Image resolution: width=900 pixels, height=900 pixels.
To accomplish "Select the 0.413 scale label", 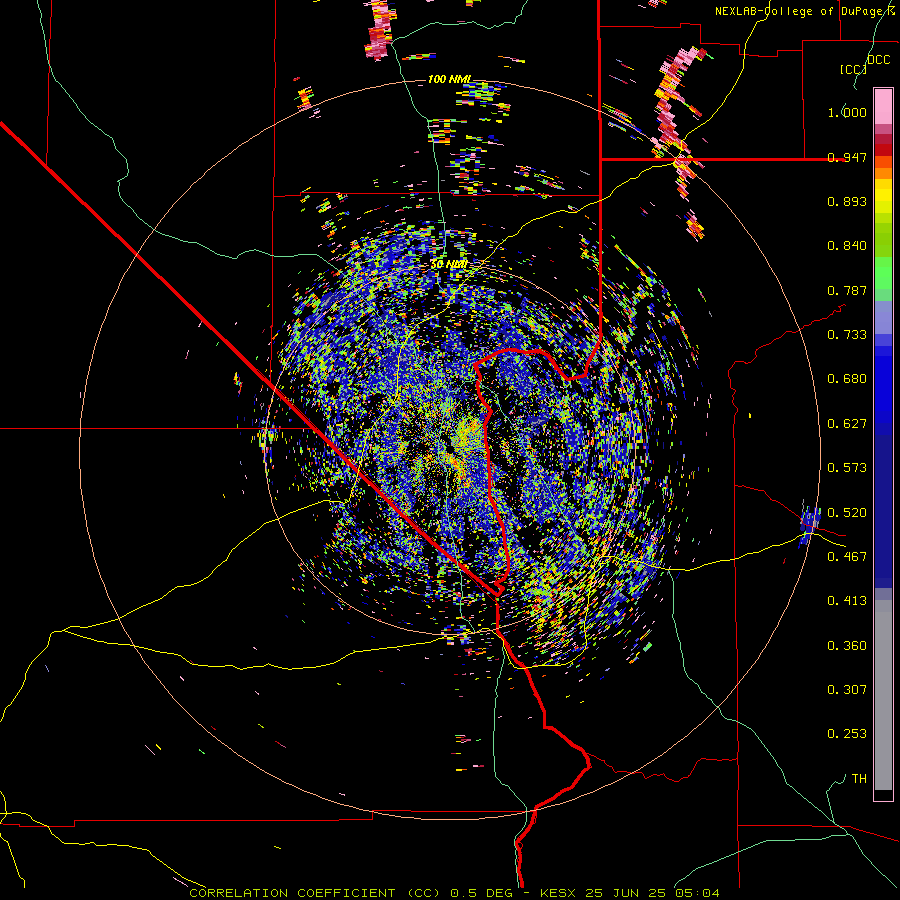I will coord(847,601).
